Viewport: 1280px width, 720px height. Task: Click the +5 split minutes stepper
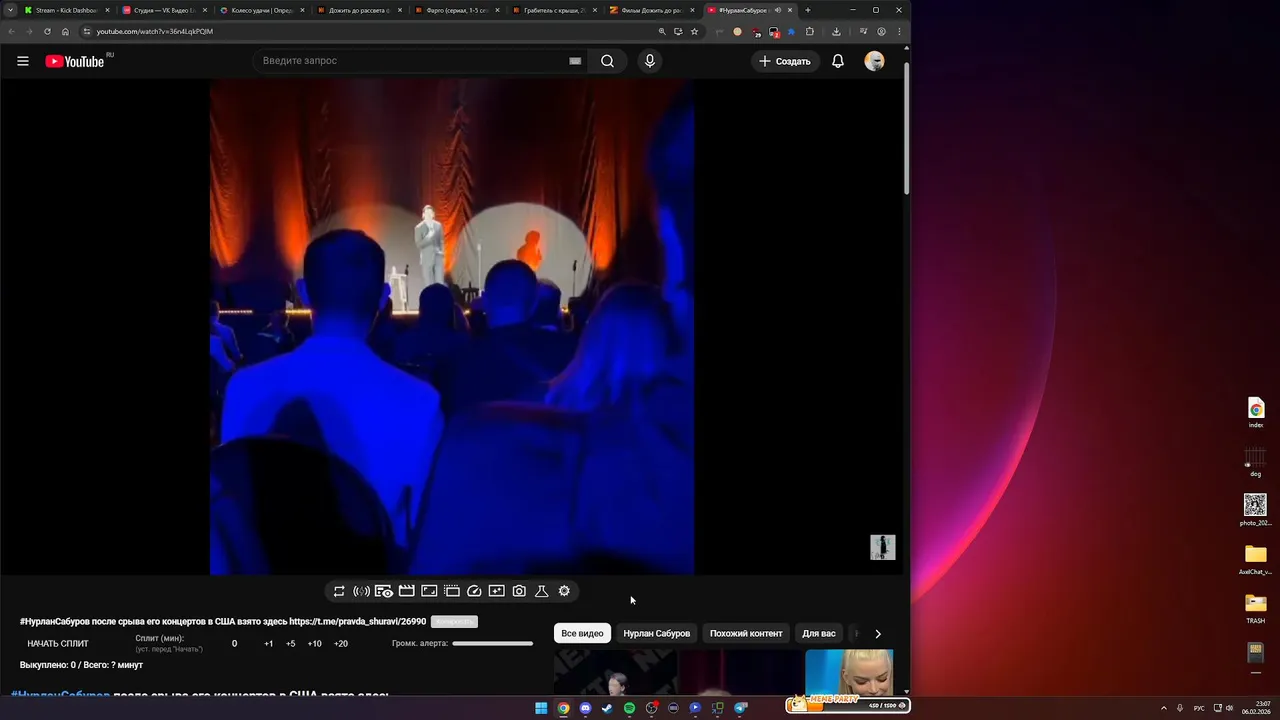click(x=290, y=644)
